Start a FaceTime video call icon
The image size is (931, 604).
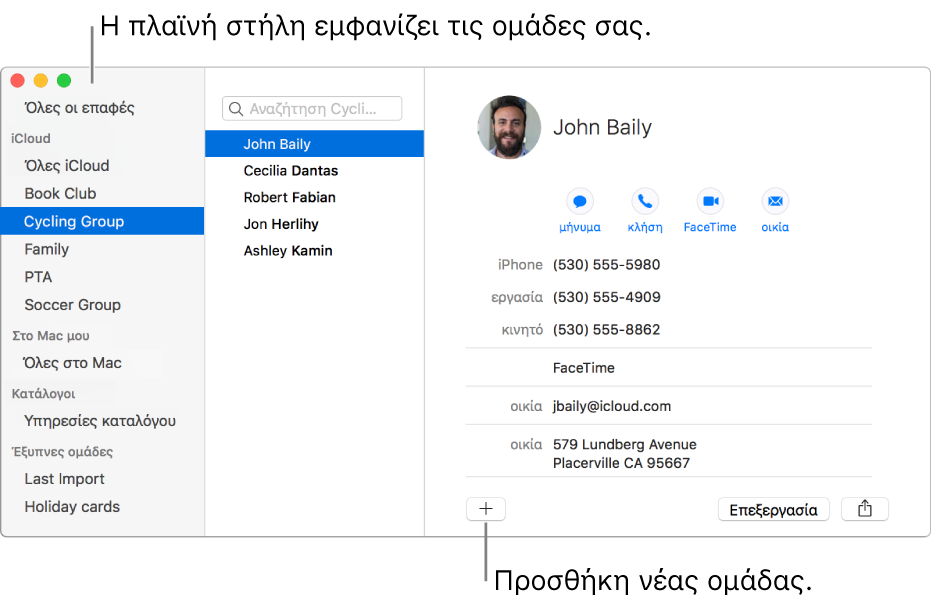coord(710,201)
